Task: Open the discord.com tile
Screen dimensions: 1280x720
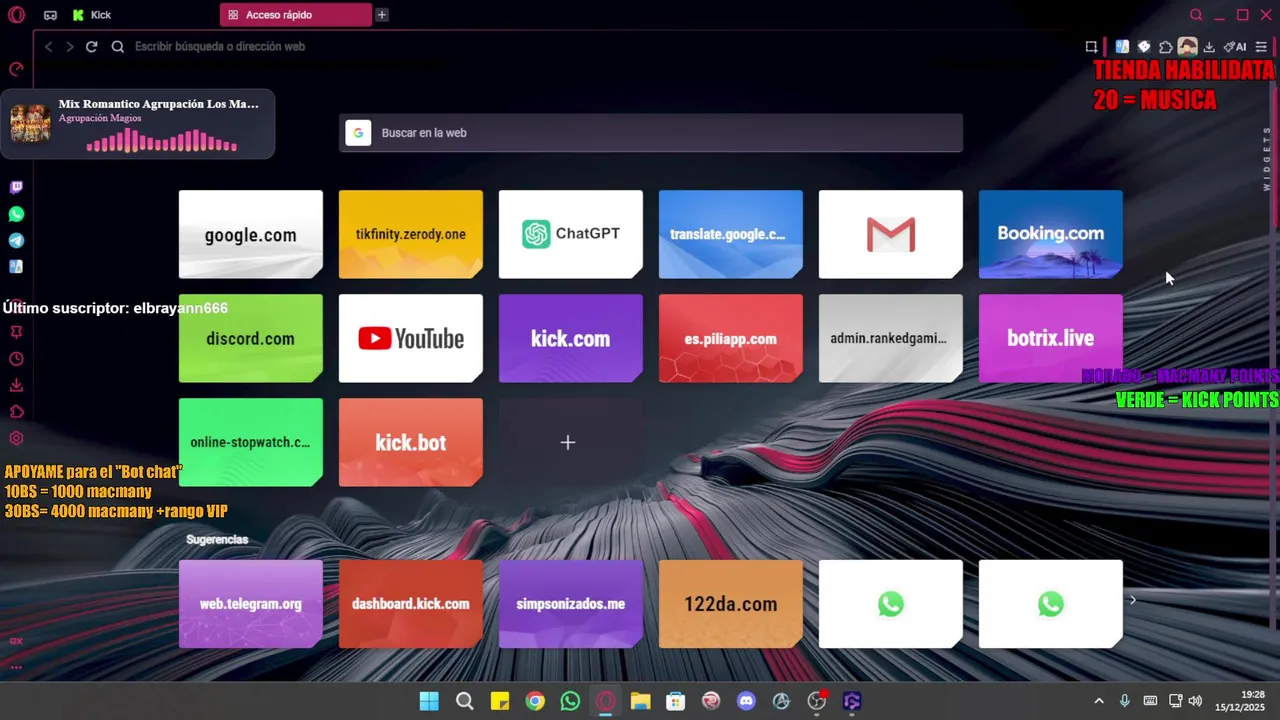Action: (251, 338)
